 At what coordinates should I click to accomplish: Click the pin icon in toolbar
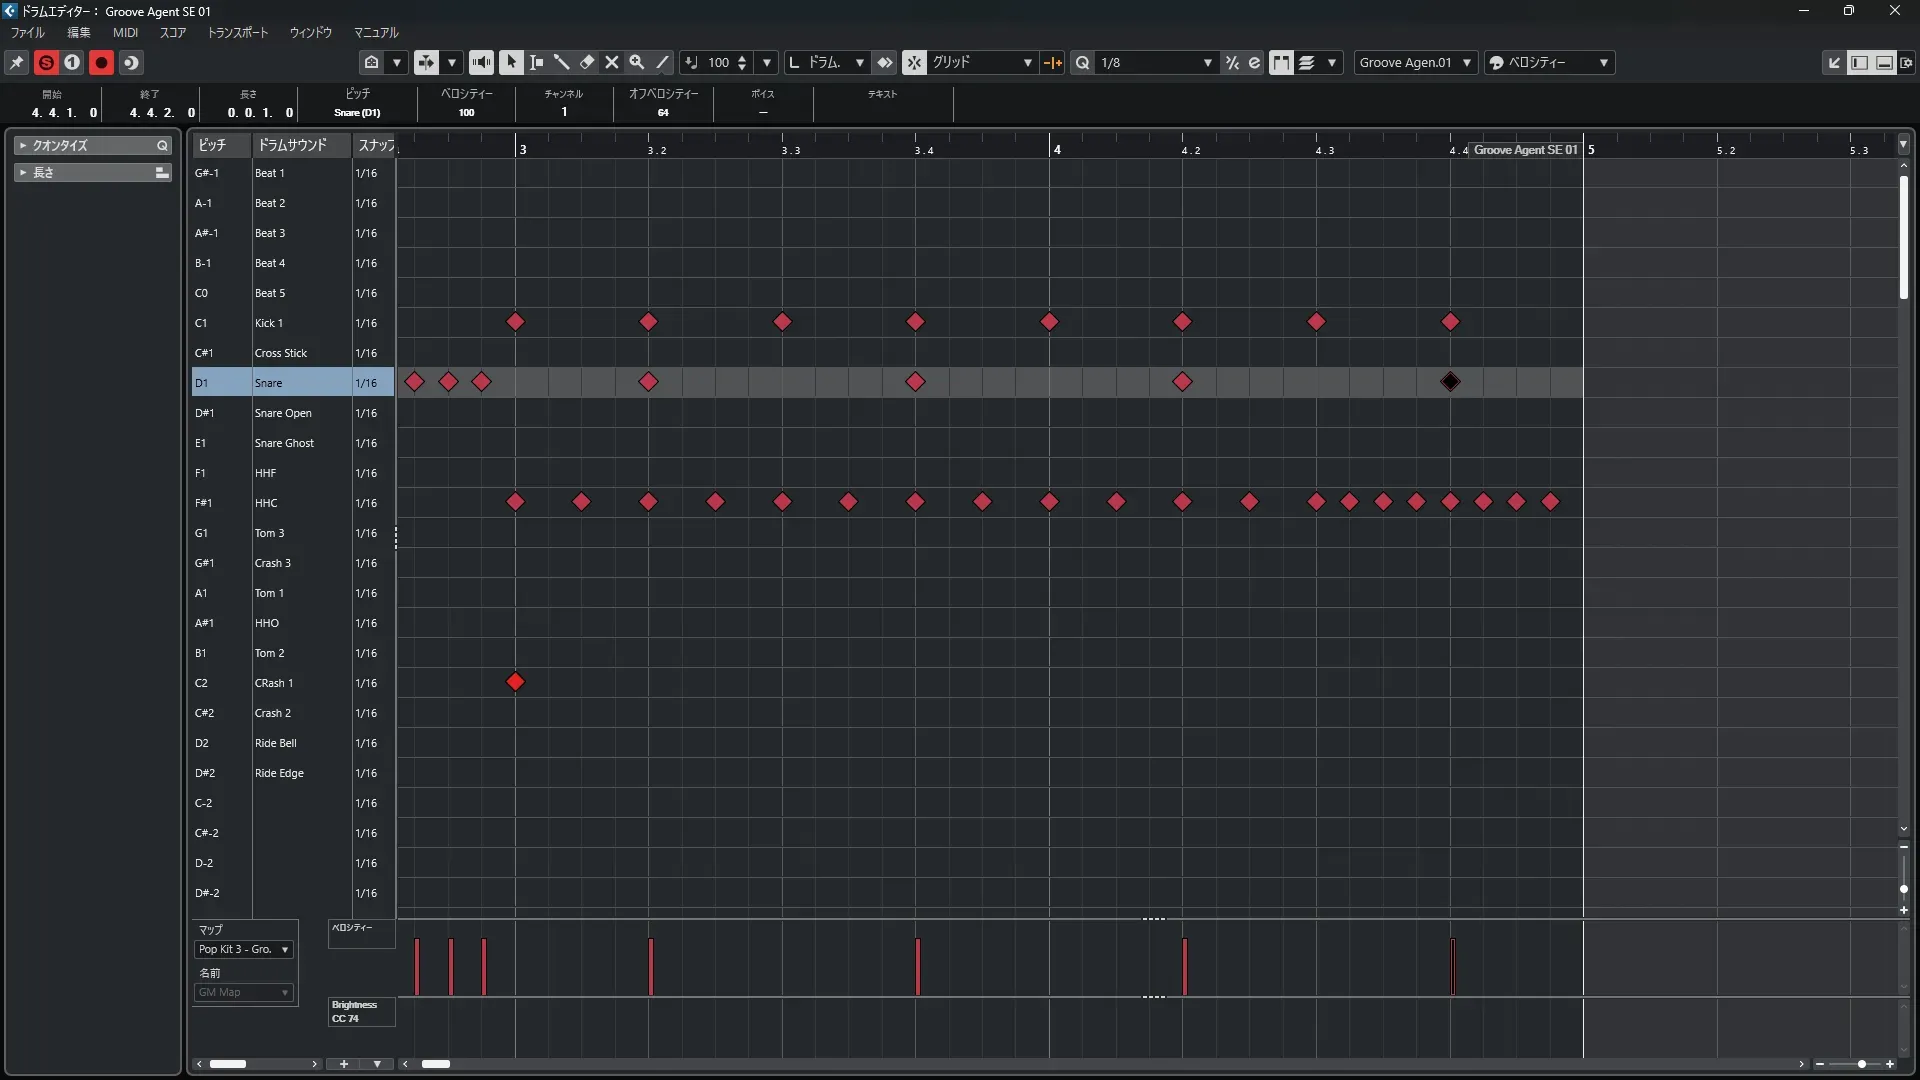pos(17,62)
